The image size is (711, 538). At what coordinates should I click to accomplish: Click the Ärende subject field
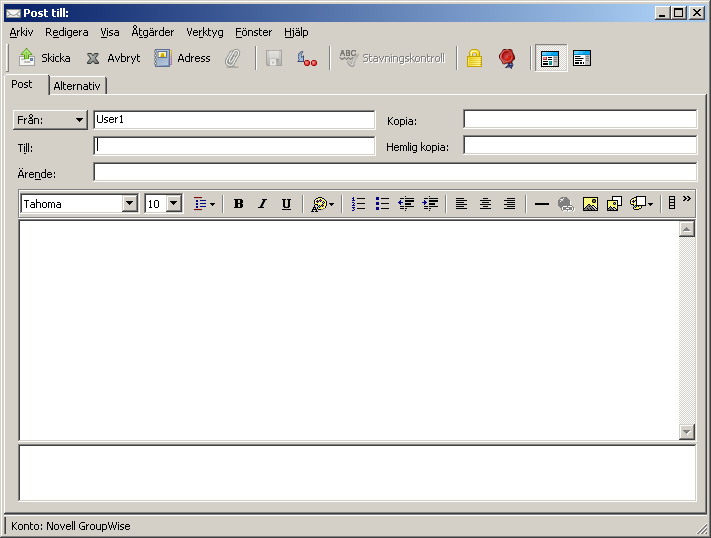pyautogui.click(x=395, y=172)
